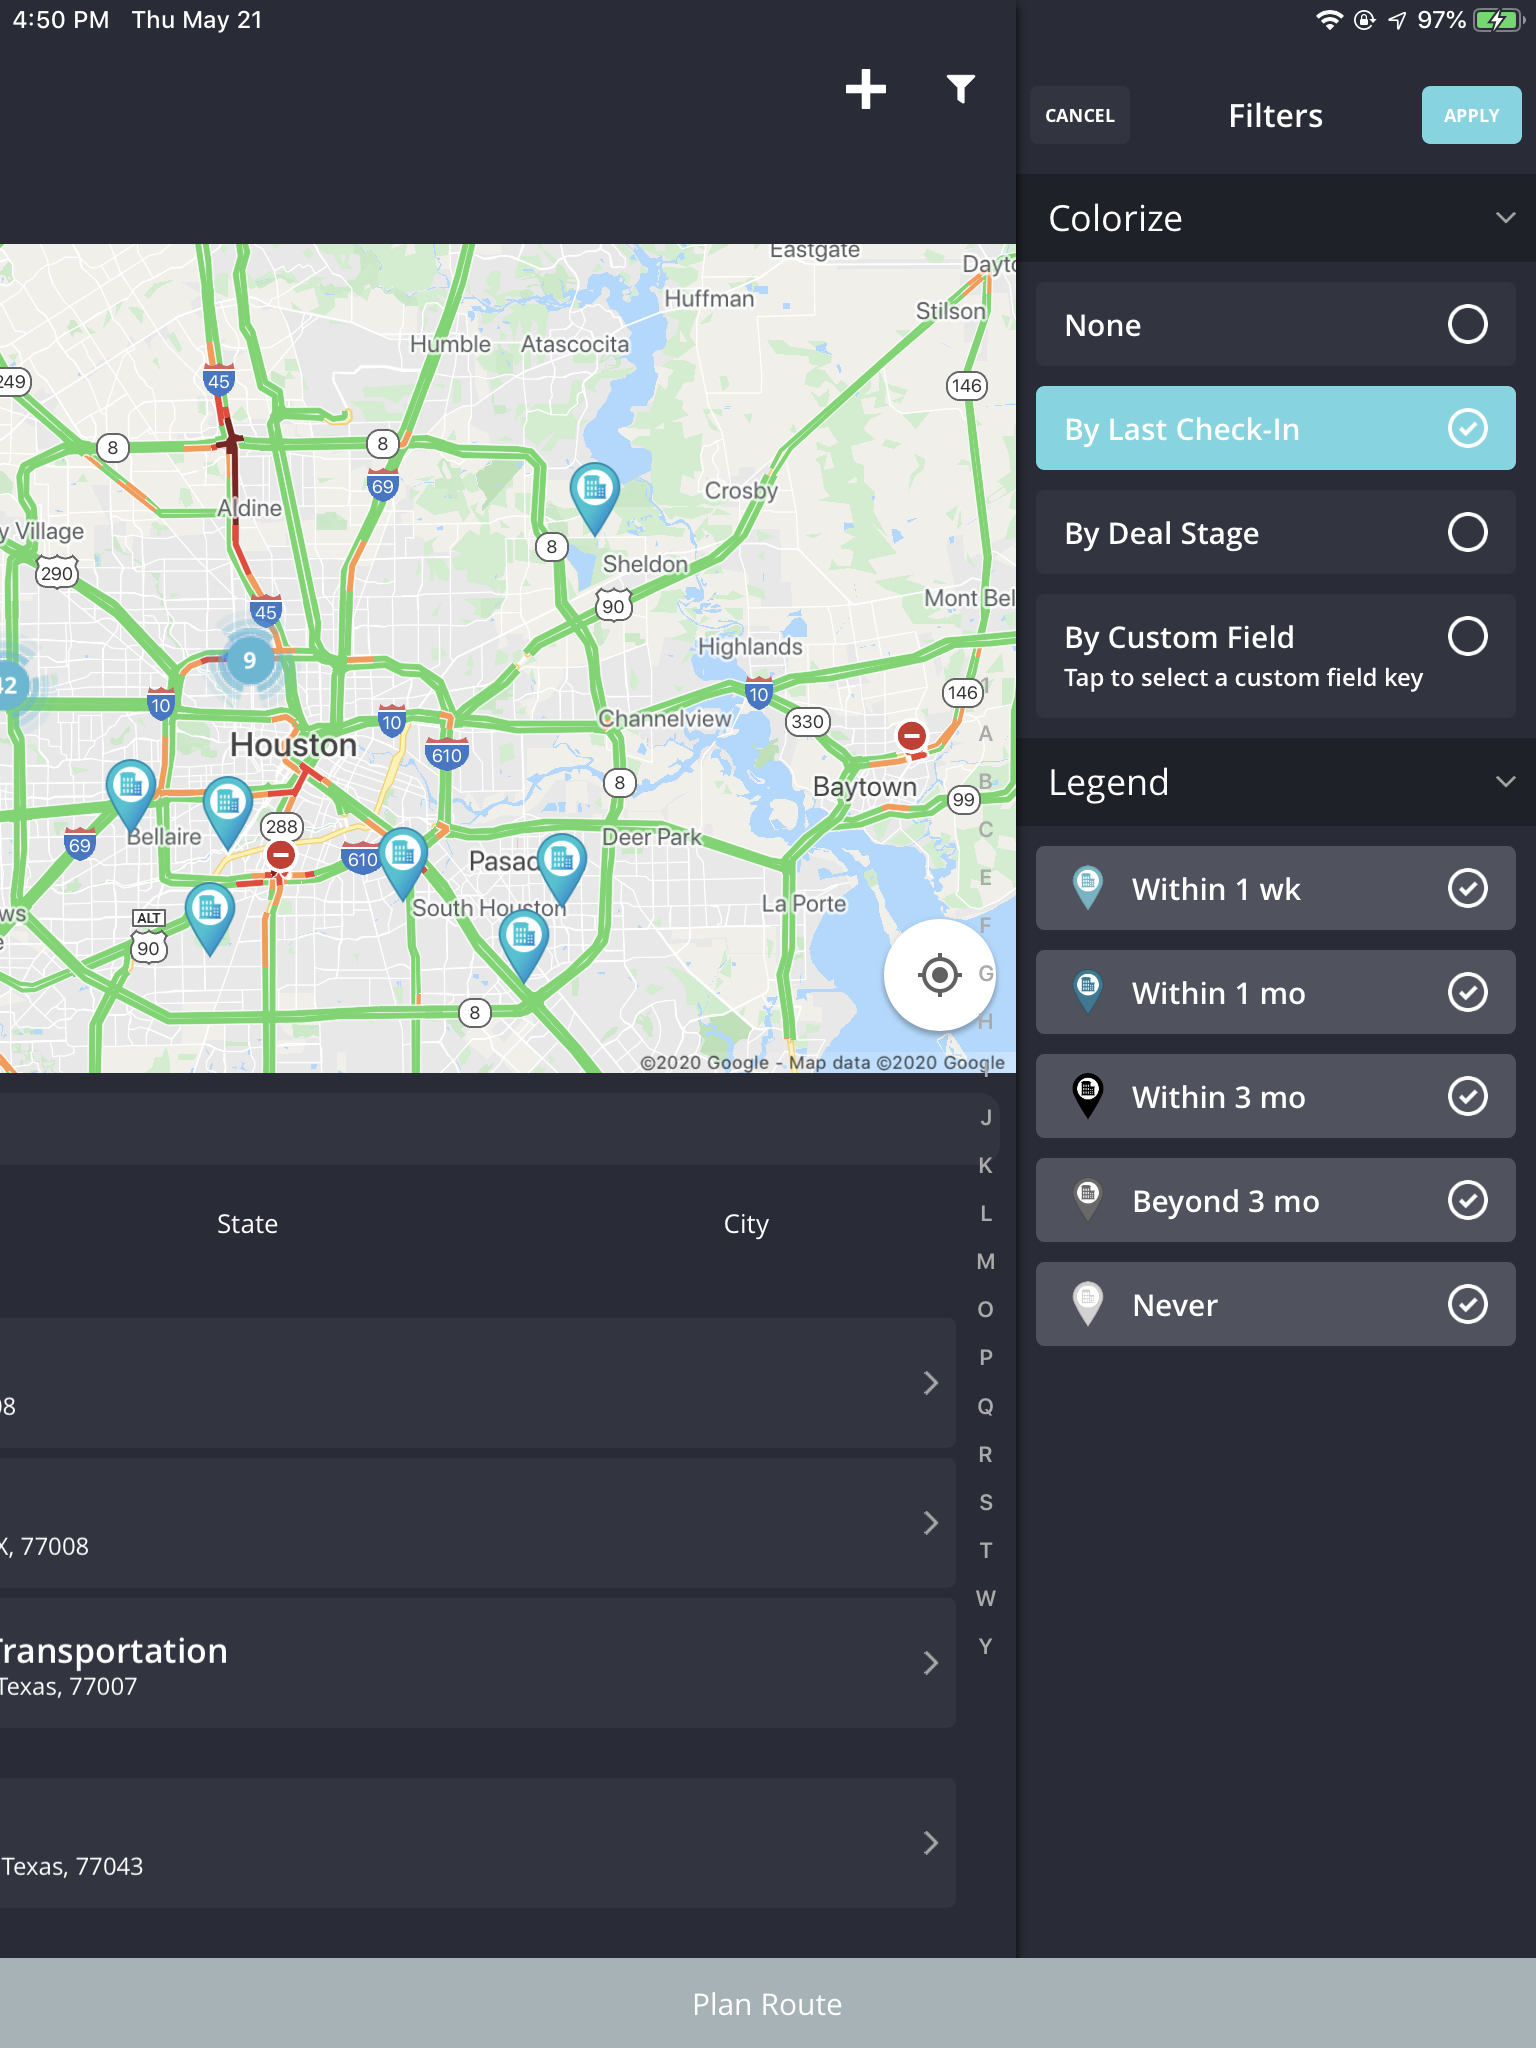Image resolution: width=1536 pixels, height=2048 pixels.
Task: Select the building pin at 610 southeast
Action: click(403, 862)
